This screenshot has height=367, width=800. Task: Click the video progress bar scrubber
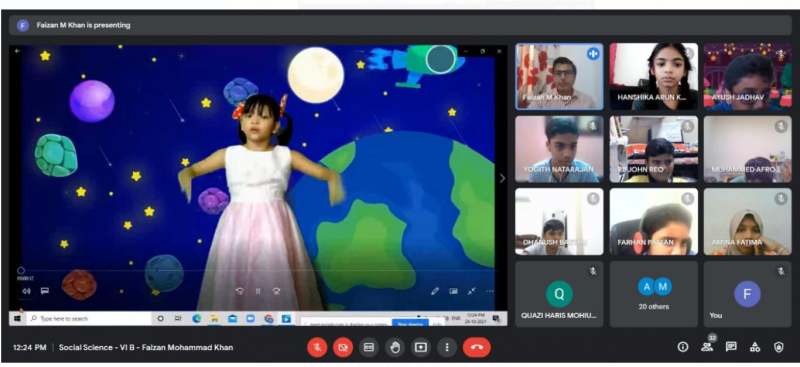click(x=21, y=271)
